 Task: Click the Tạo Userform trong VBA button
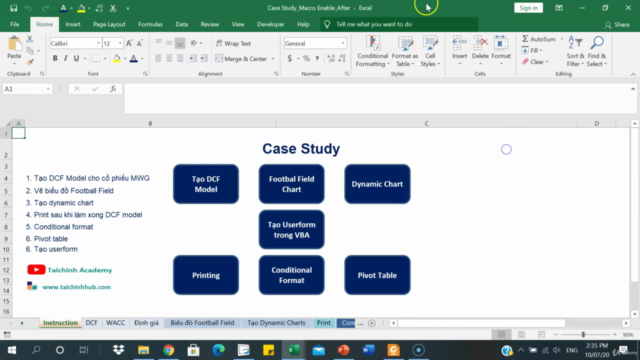(x=291, y=229)
